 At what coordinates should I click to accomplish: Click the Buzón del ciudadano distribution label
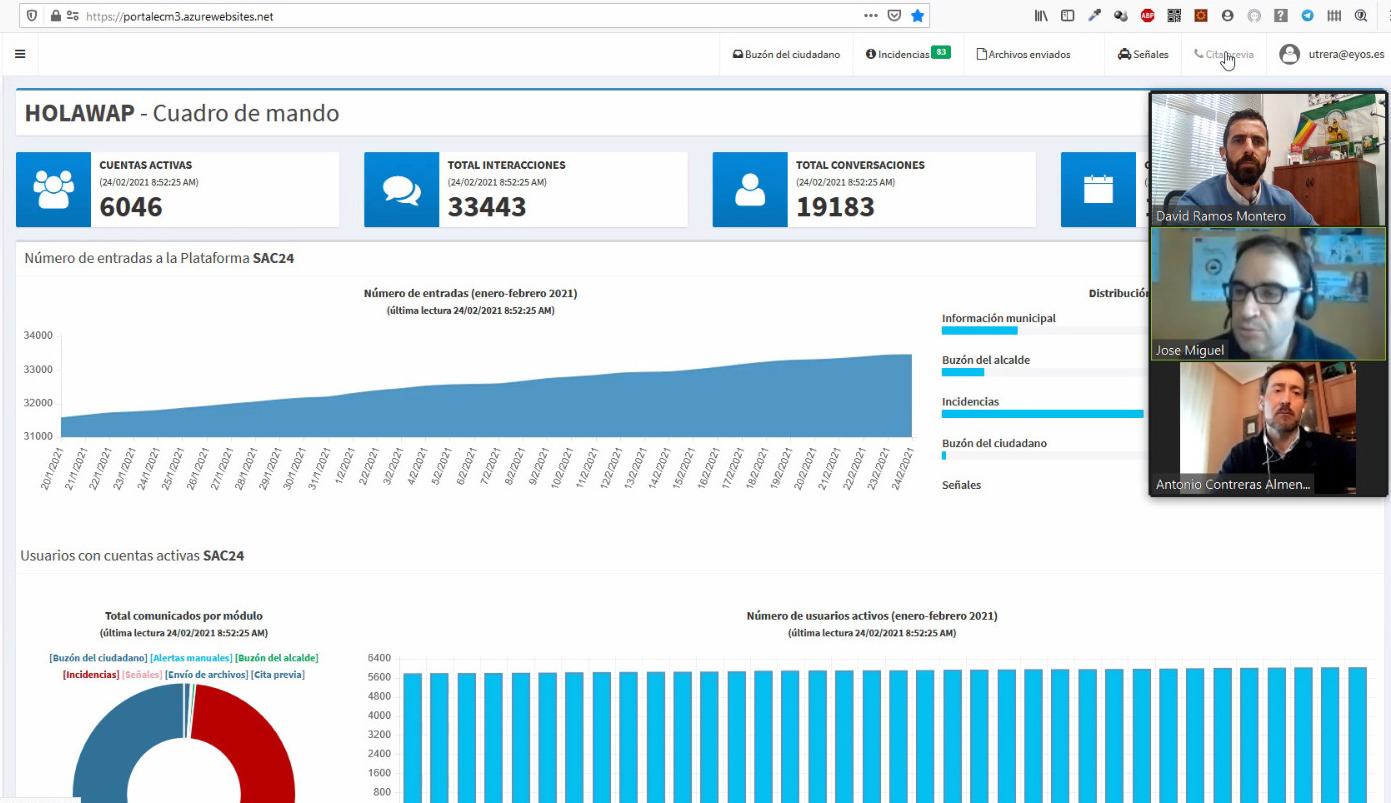click(994, 443)
